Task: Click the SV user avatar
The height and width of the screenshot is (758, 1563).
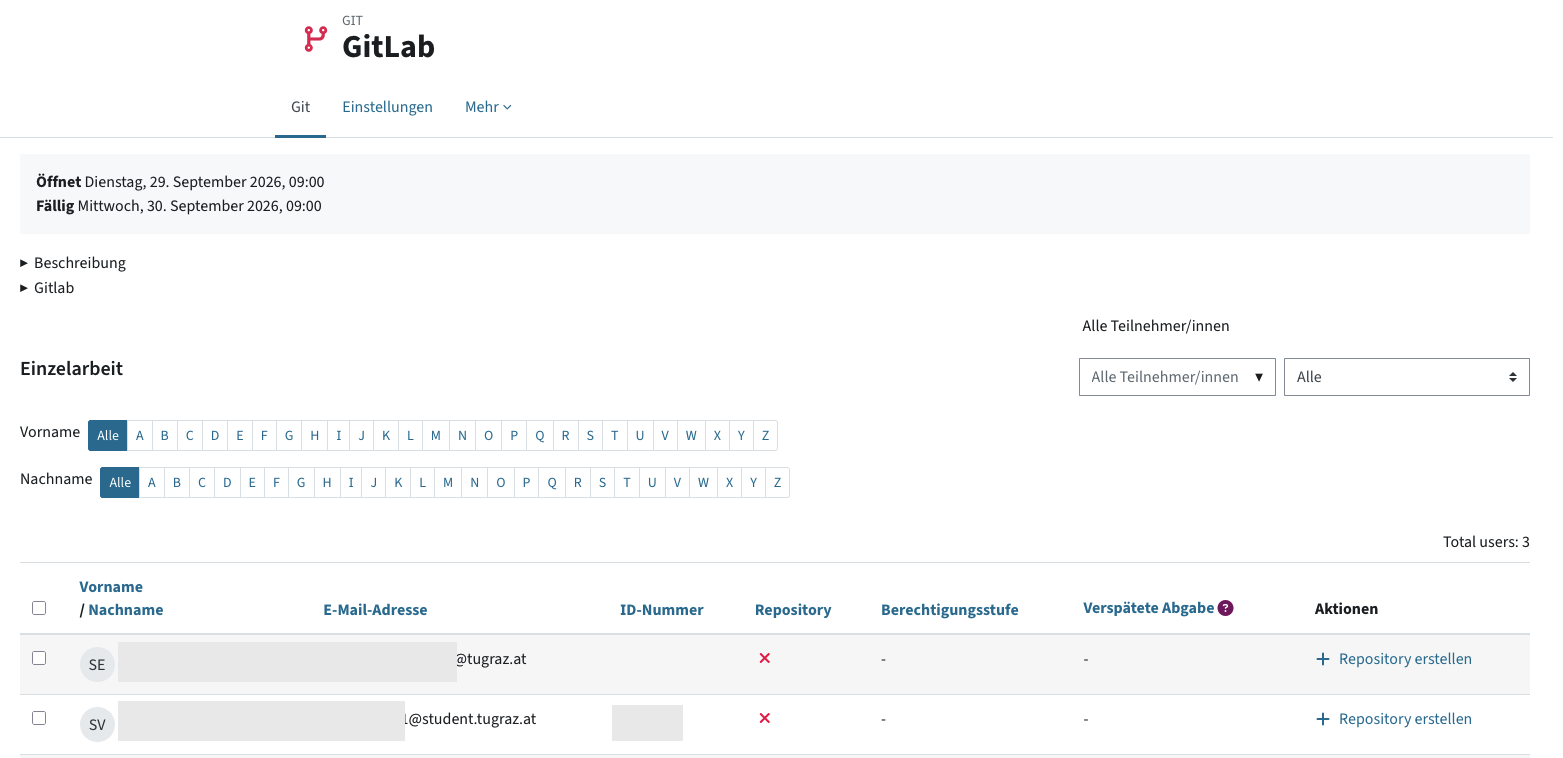Action: point(97,725)
